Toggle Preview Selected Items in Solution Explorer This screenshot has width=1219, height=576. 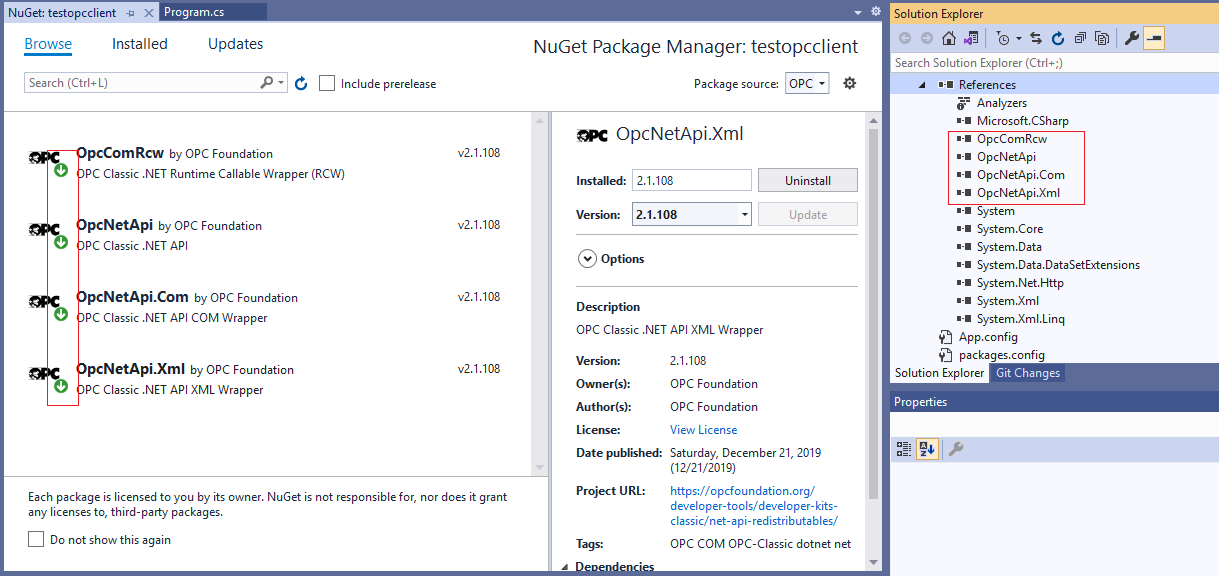pyautogui.click(x=1152, y=37)
